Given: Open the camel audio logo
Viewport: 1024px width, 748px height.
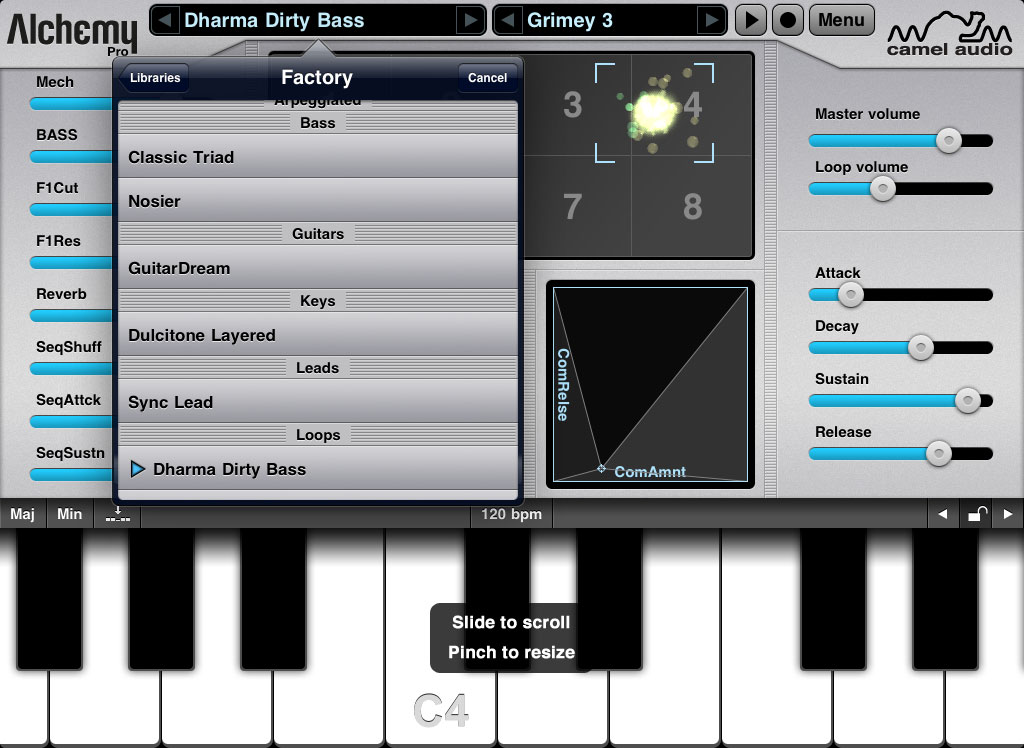Looking at the screenshot, I should (950, 33).
